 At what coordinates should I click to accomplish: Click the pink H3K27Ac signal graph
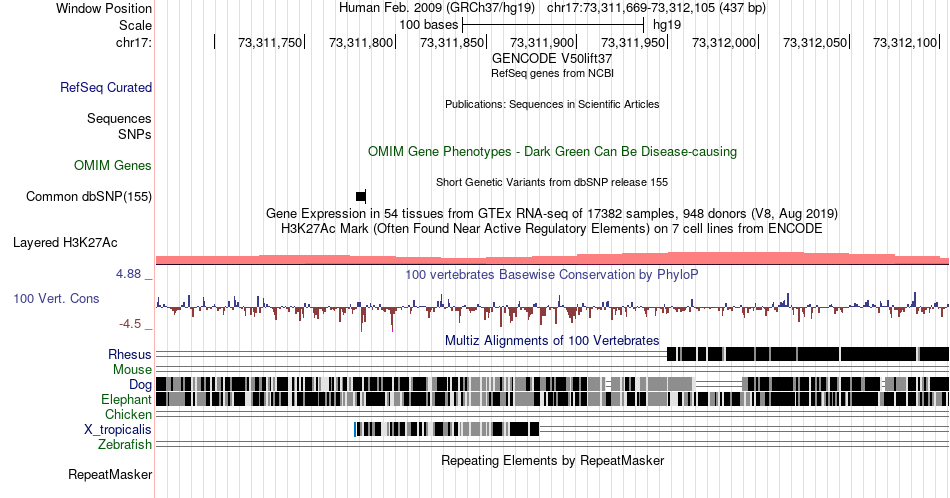pos(552,259)
